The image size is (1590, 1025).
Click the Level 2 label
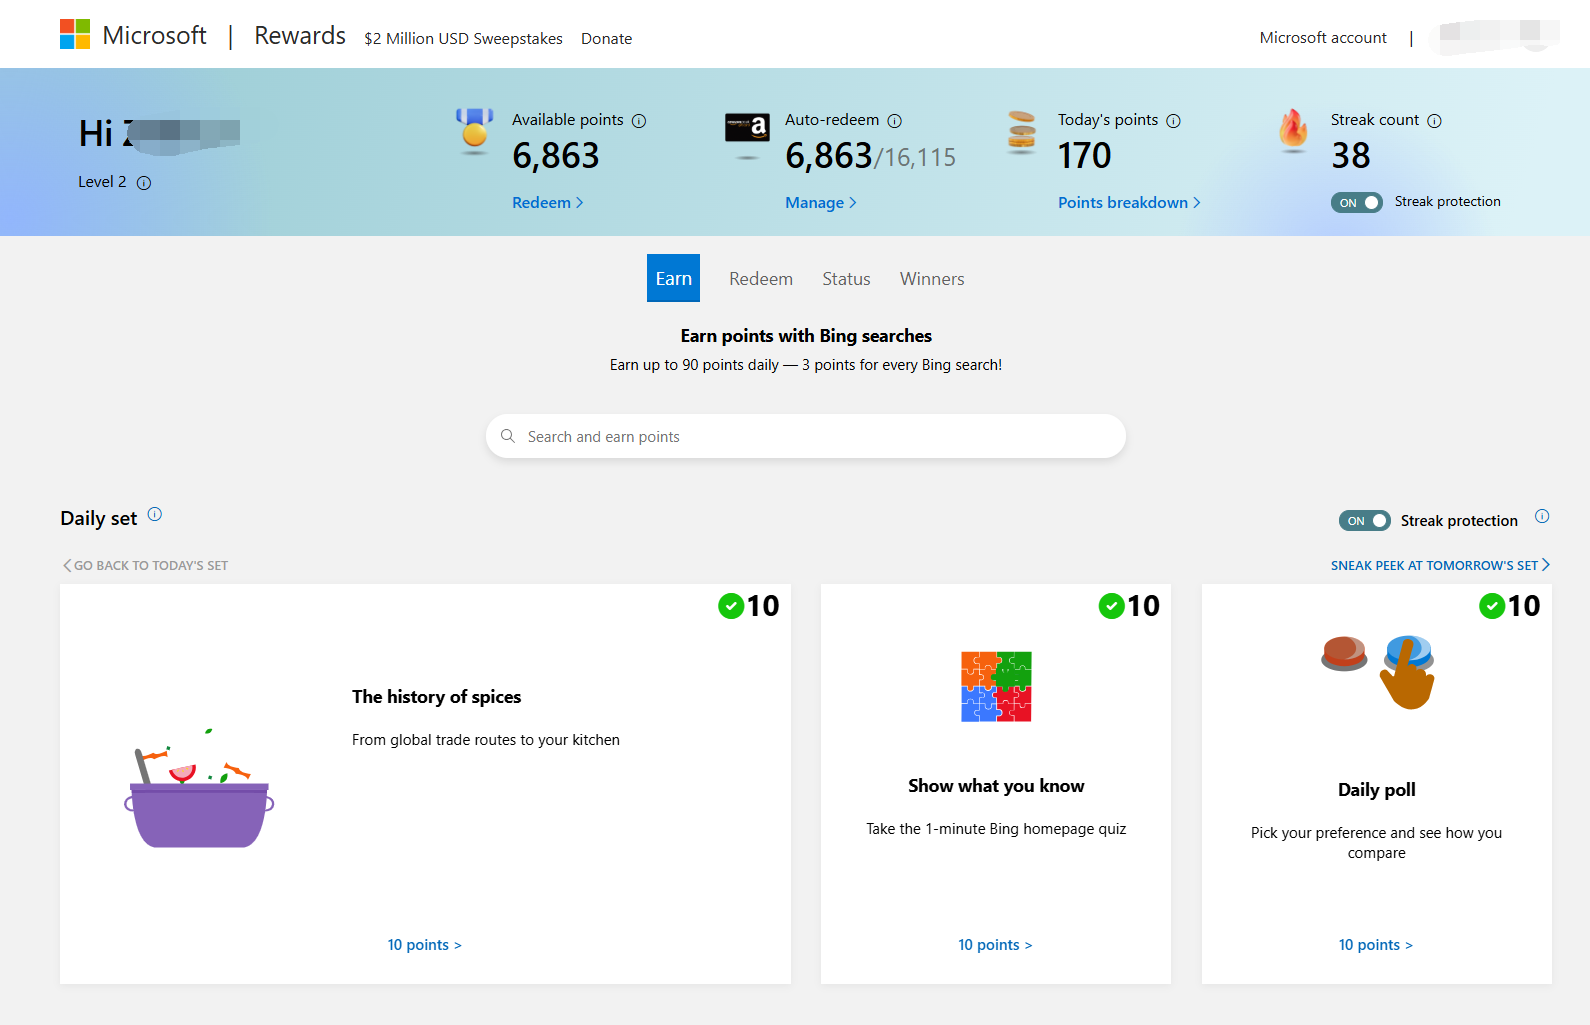pos(102,182)
